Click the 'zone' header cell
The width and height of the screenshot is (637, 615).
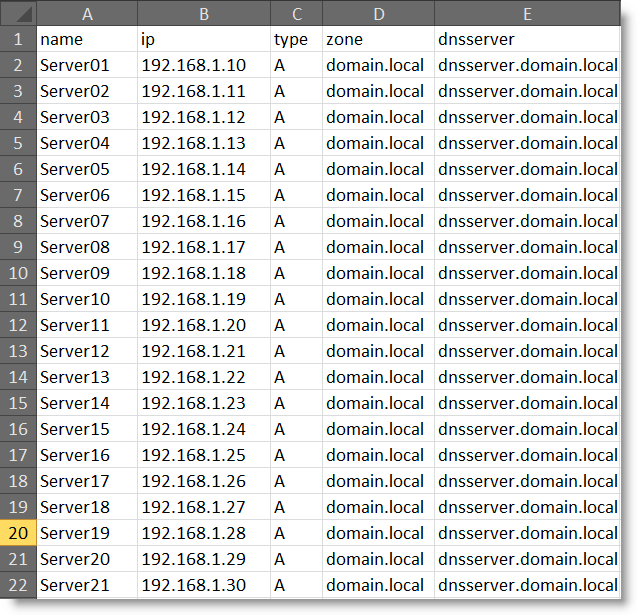379,39
